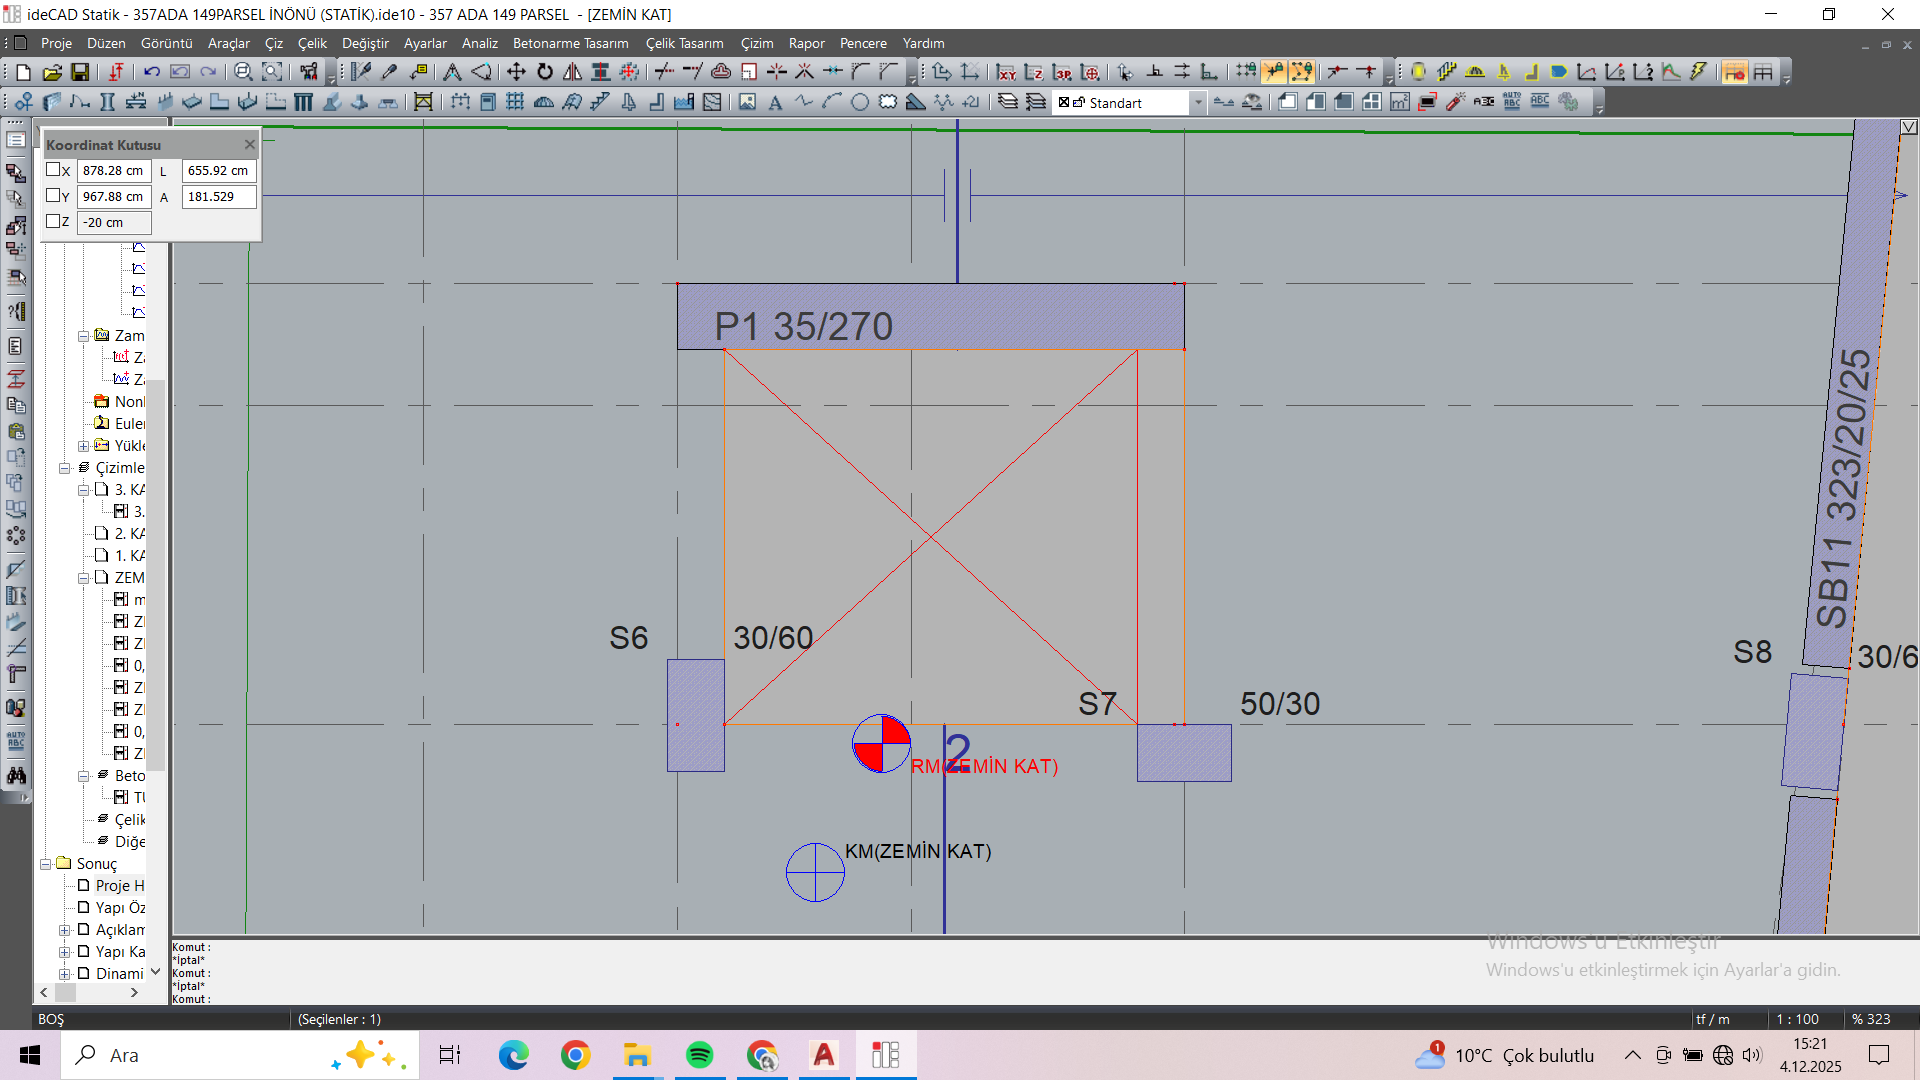Click the Rotate tool icon
Viewport: 1920px width, 1080px height.
tap(545, 72)
